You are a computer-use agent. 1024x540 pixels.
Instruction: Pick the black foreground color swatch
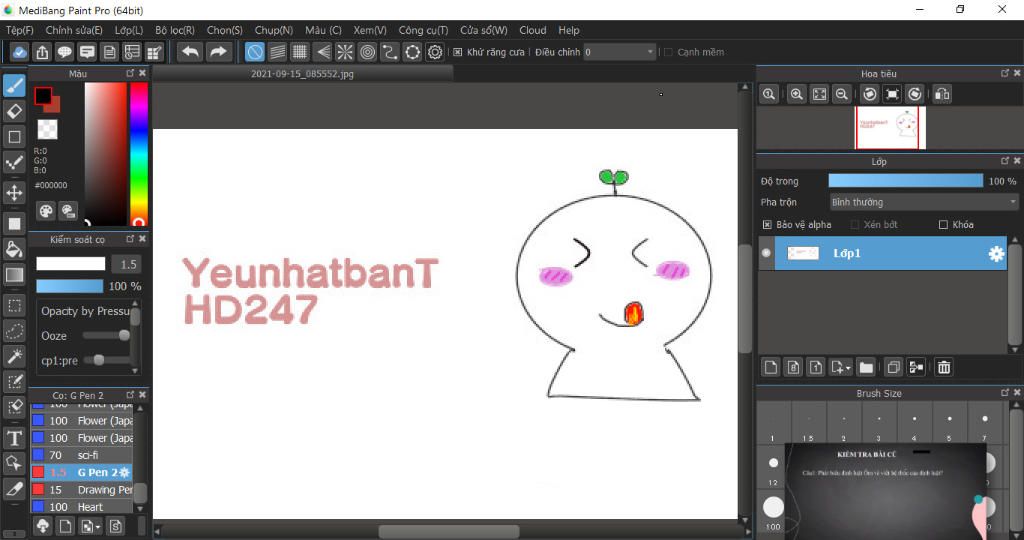[43, 96]
